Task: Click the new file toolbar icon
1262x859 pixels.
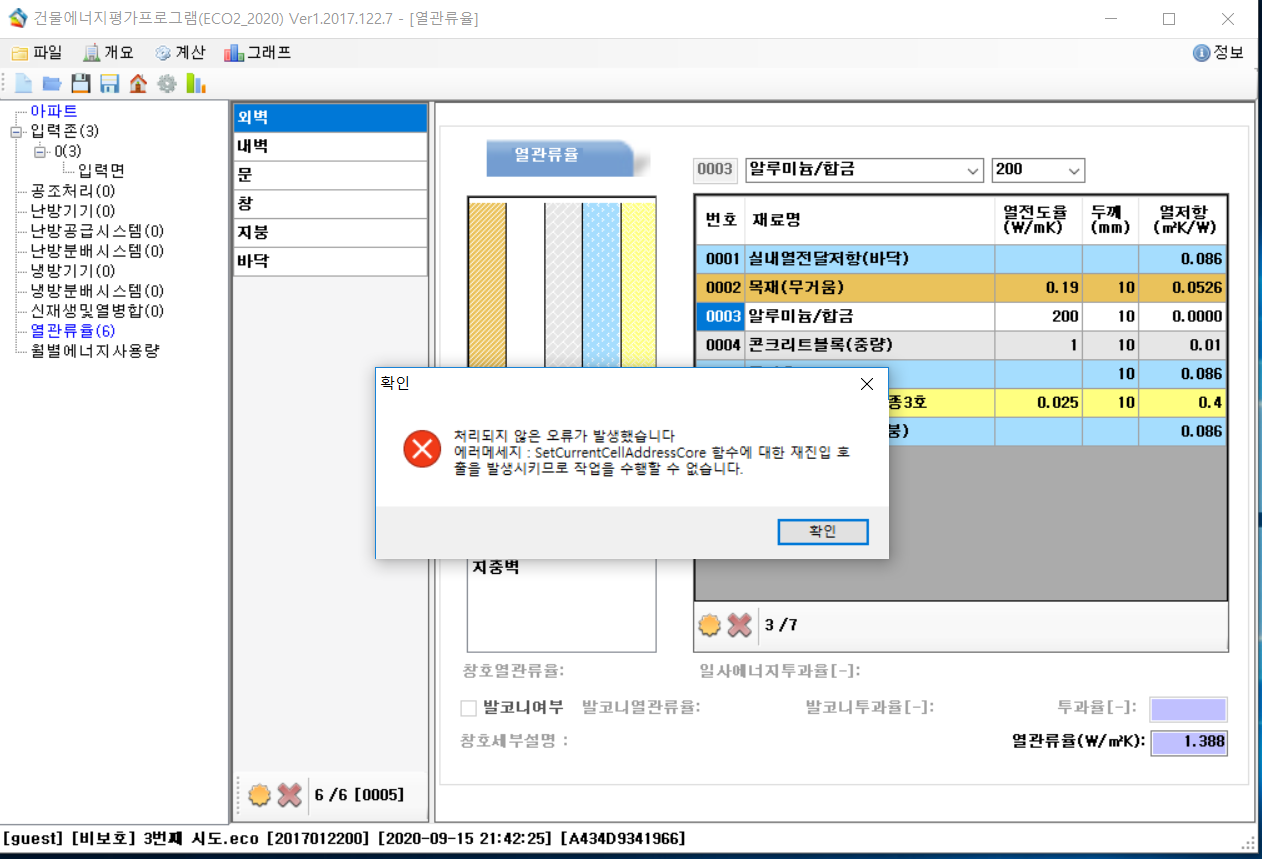Action: tap(23, 84)
